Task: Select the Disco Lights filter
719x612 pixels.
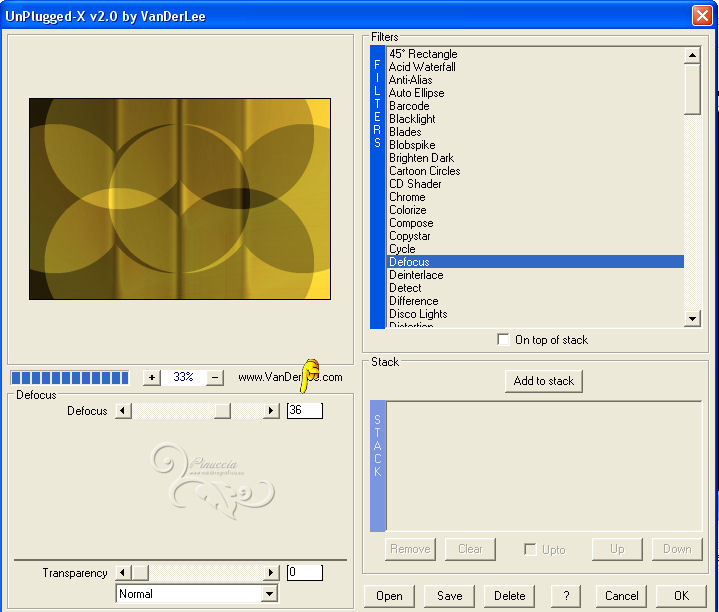Action: (535, 314)
